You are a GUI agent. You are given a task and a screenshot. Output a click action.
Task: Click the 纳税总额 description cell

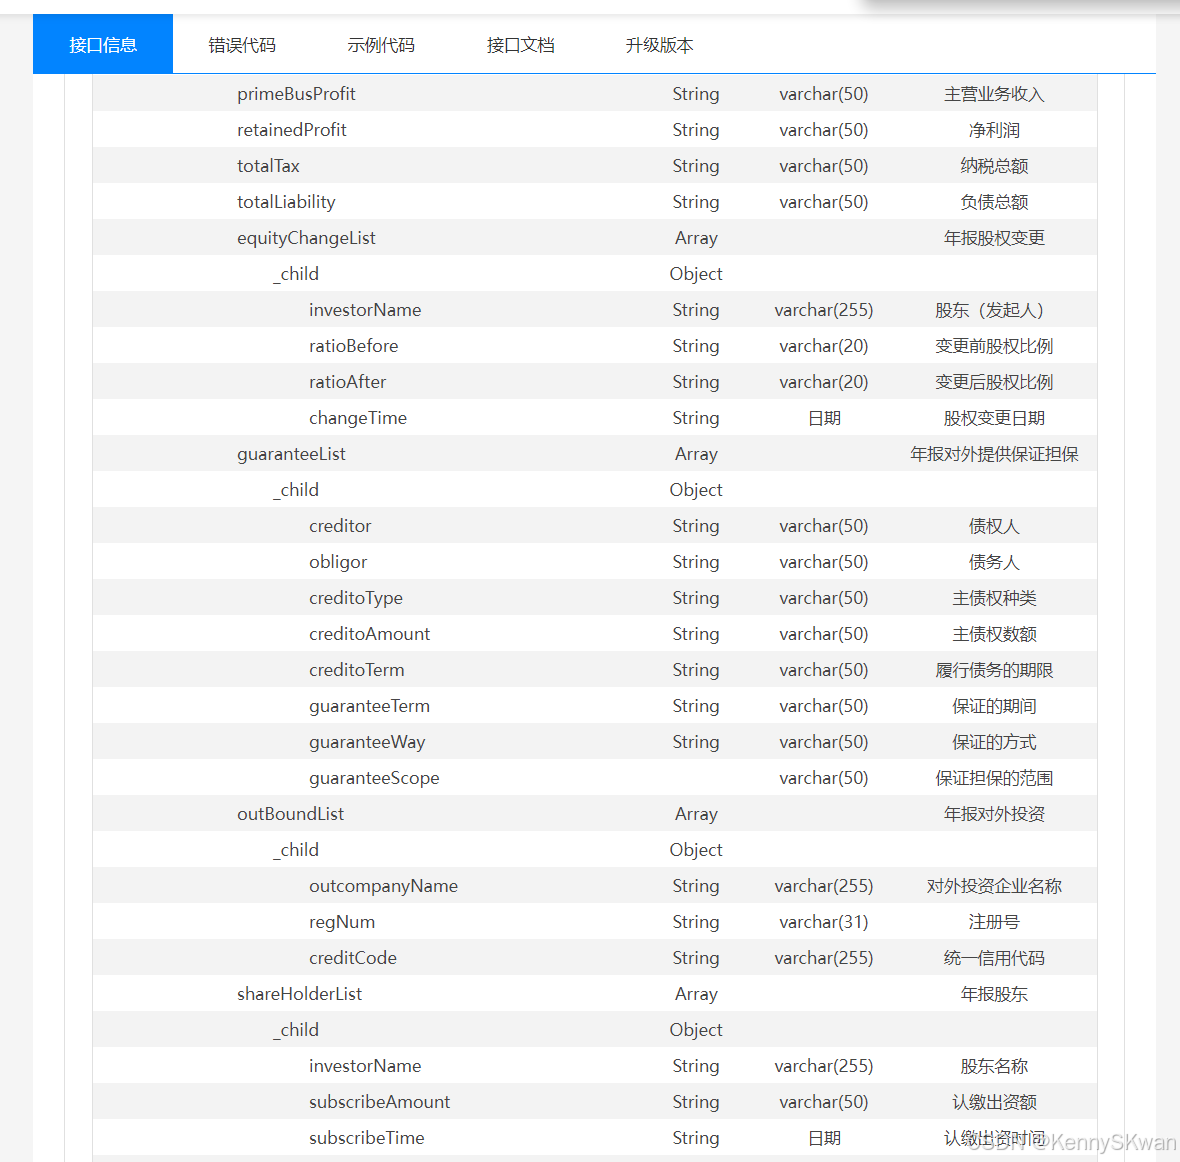993,166
